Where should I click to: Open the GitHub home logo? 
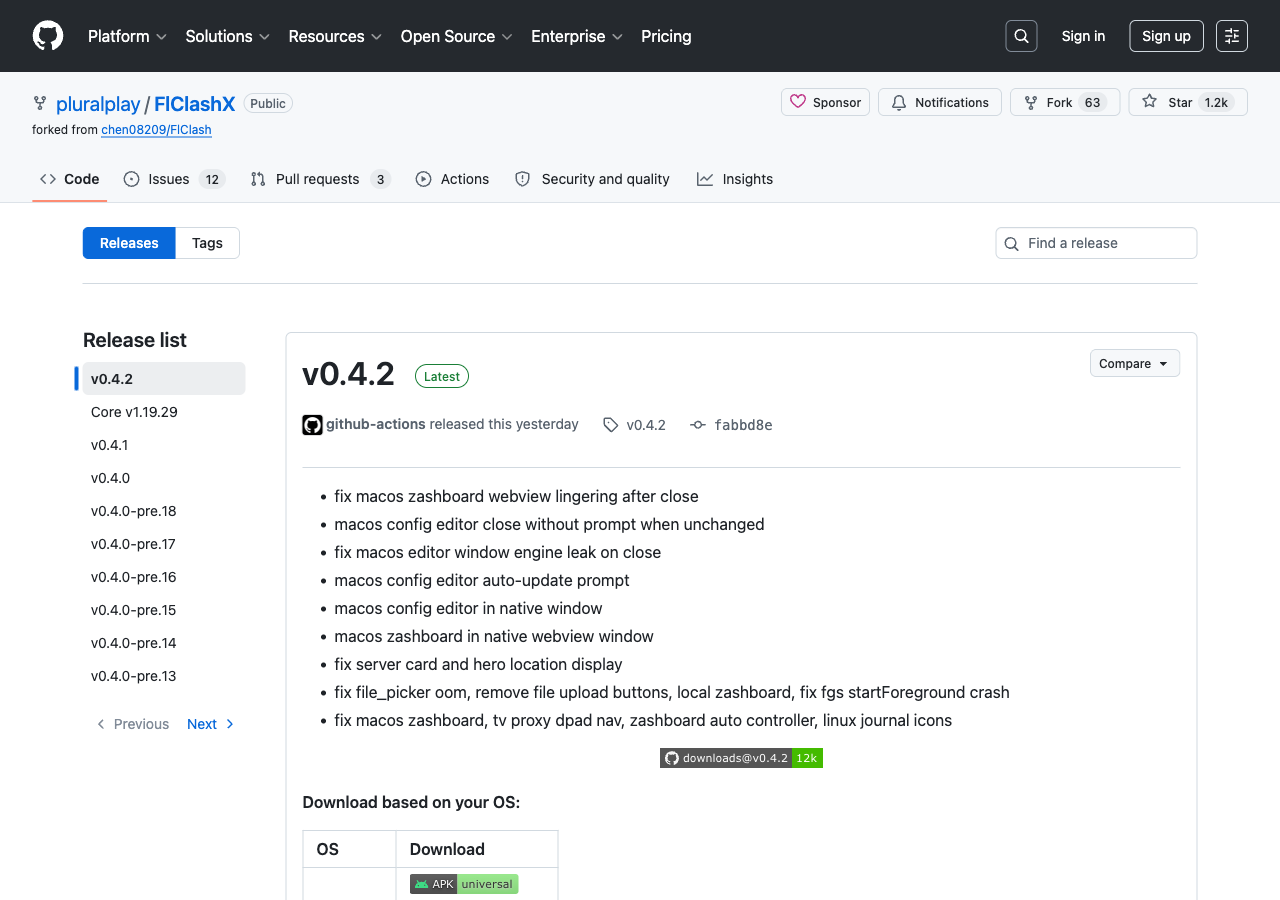click(48, 36)
